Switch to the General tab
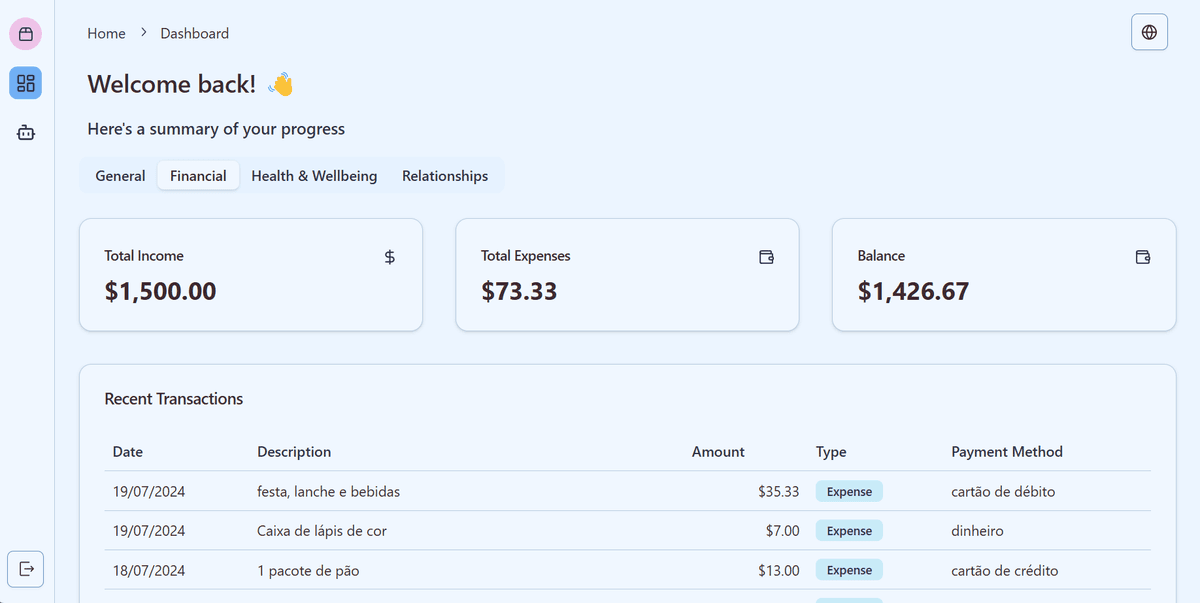The image size is (1200, 603). (120, 175)
